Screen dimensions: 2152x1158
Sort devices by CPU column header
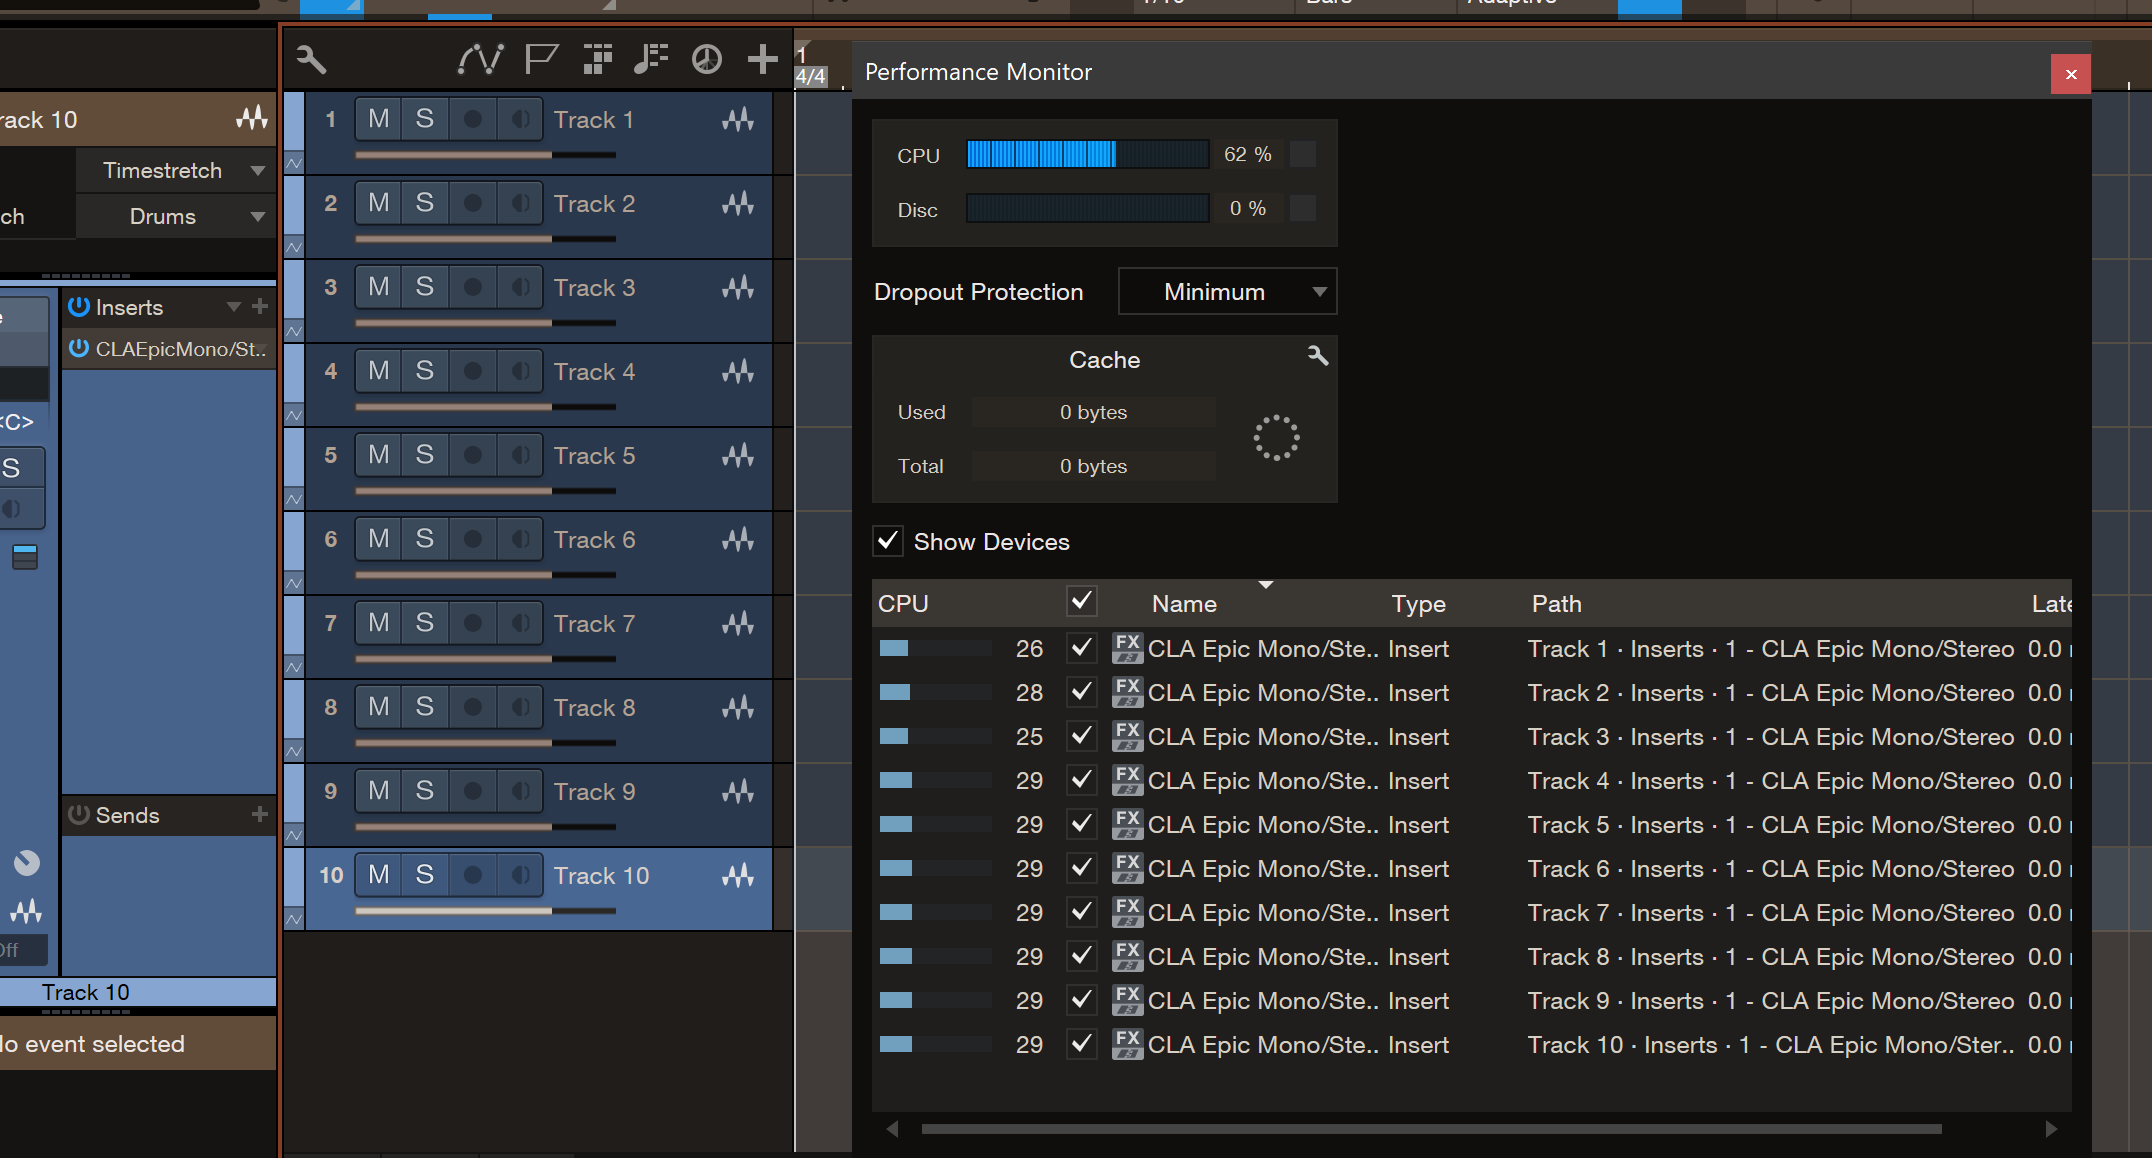click(x=903, y=604)
